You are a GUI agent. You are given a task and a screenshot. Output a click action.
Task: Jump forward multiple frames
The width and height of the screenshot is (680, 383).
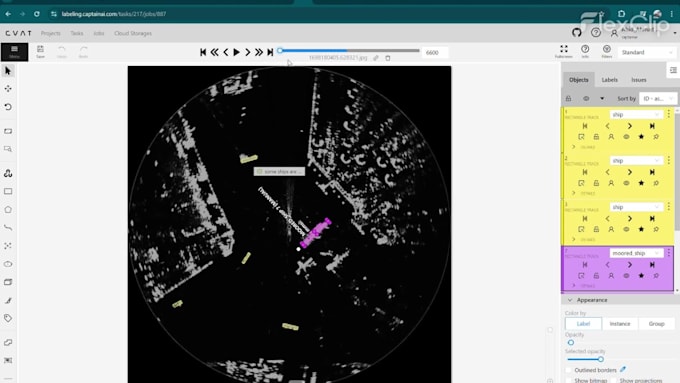click(x=259, y=52)
